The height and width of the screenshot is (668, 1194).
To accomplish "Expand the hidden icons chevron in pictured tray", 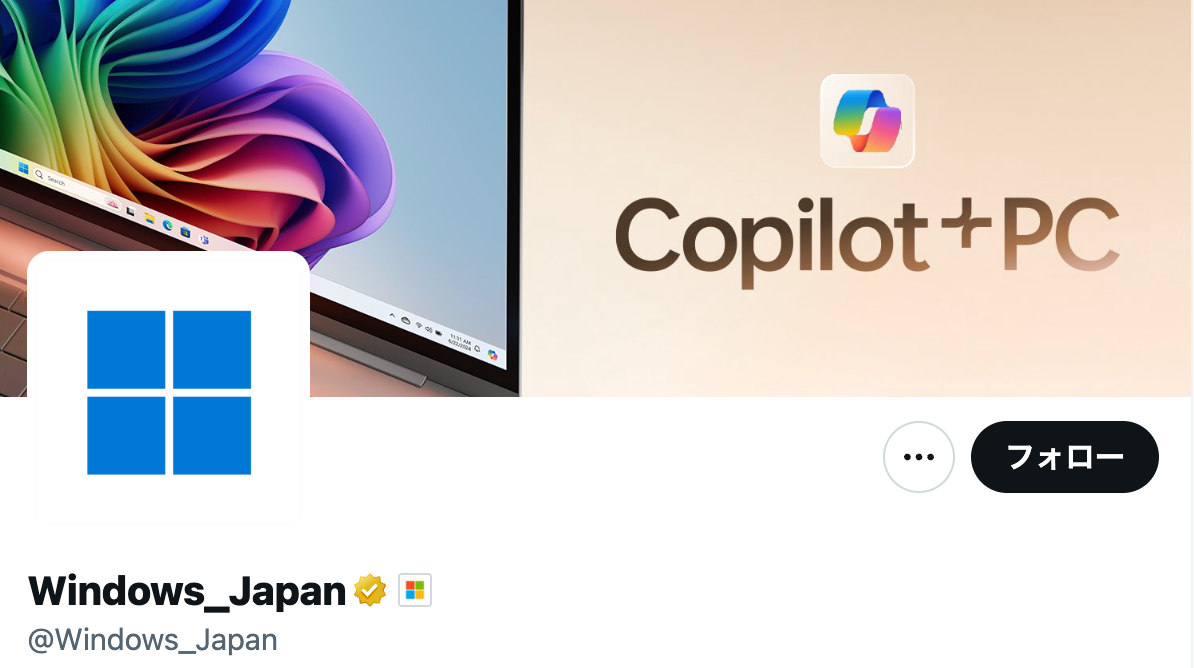I will click(x=392, y=315).
